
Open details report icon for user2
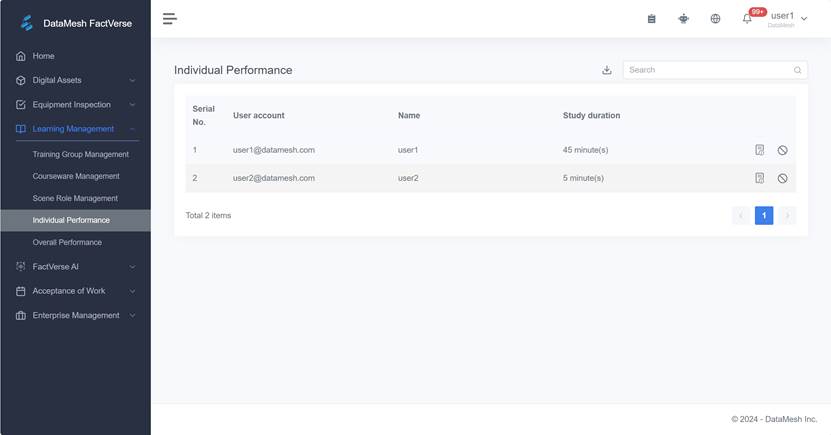tap(760, 178)
